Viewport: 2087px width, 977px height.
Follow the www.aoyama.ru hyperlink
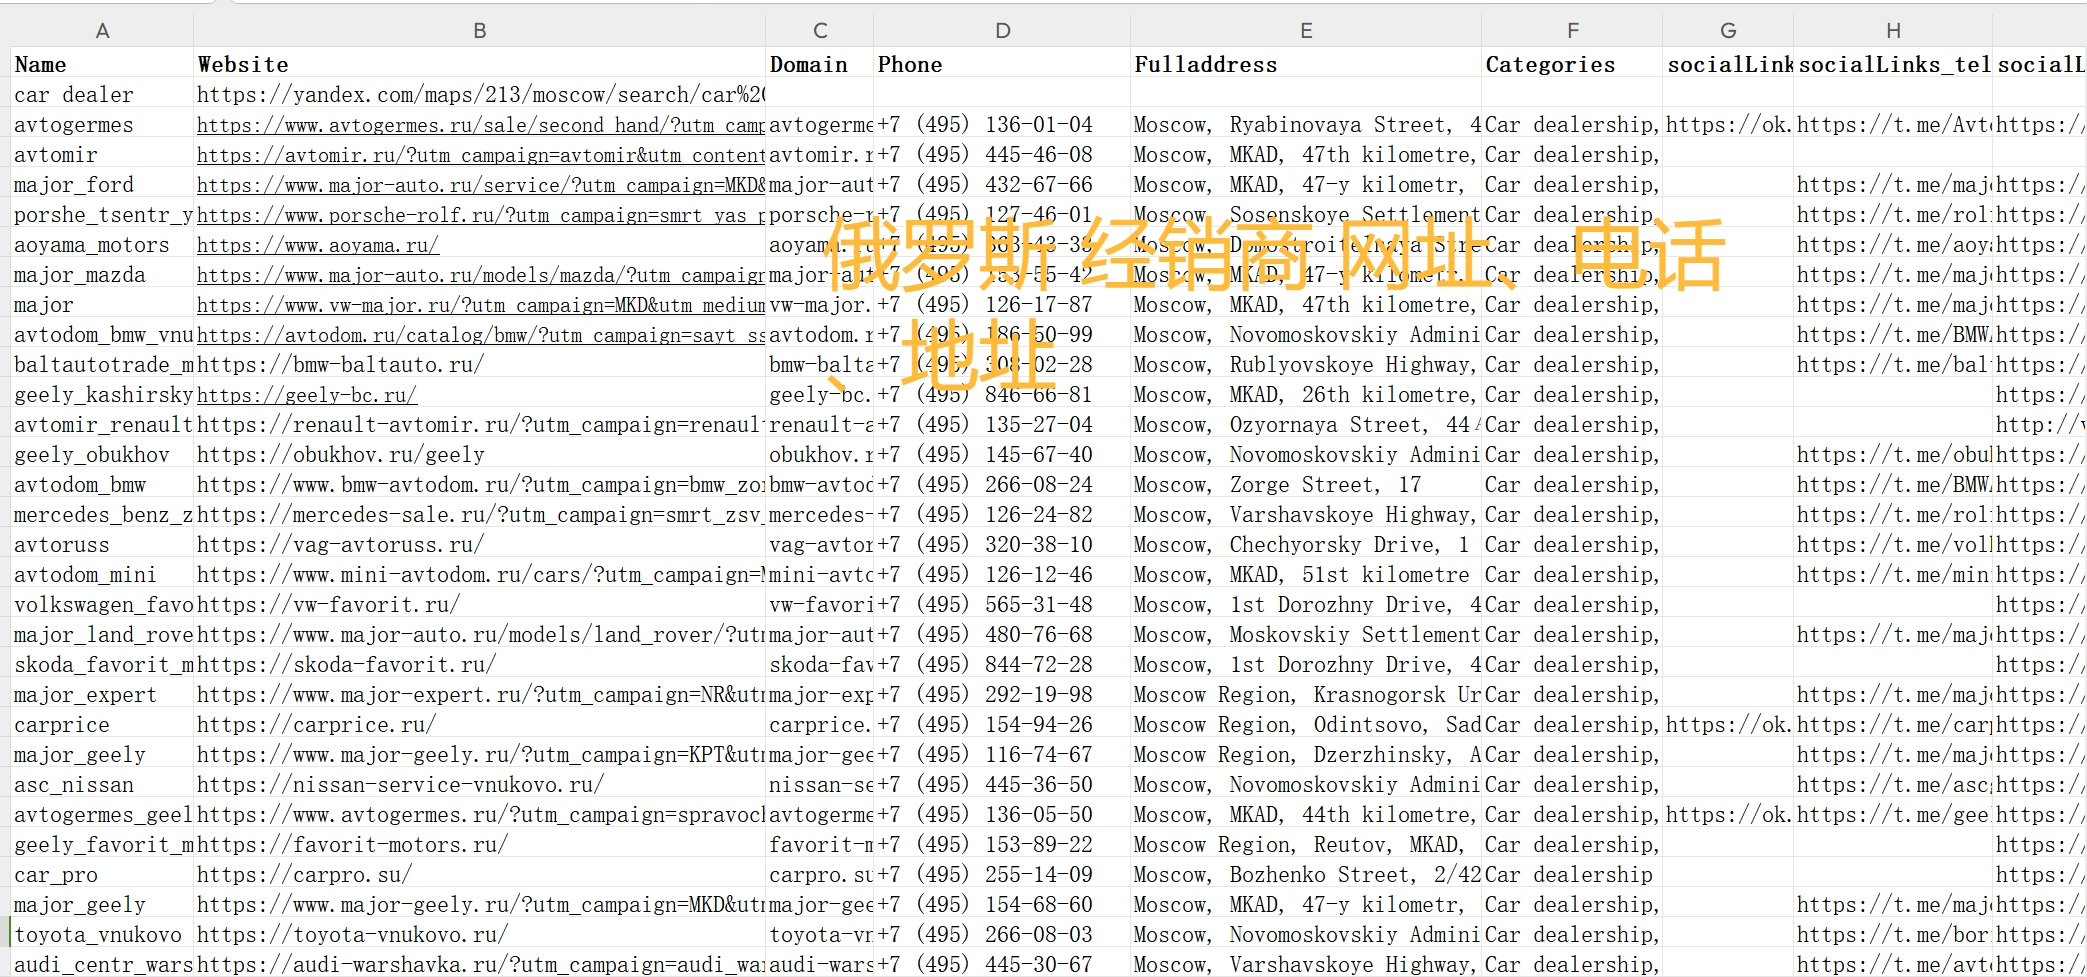[x=318, y=245]
